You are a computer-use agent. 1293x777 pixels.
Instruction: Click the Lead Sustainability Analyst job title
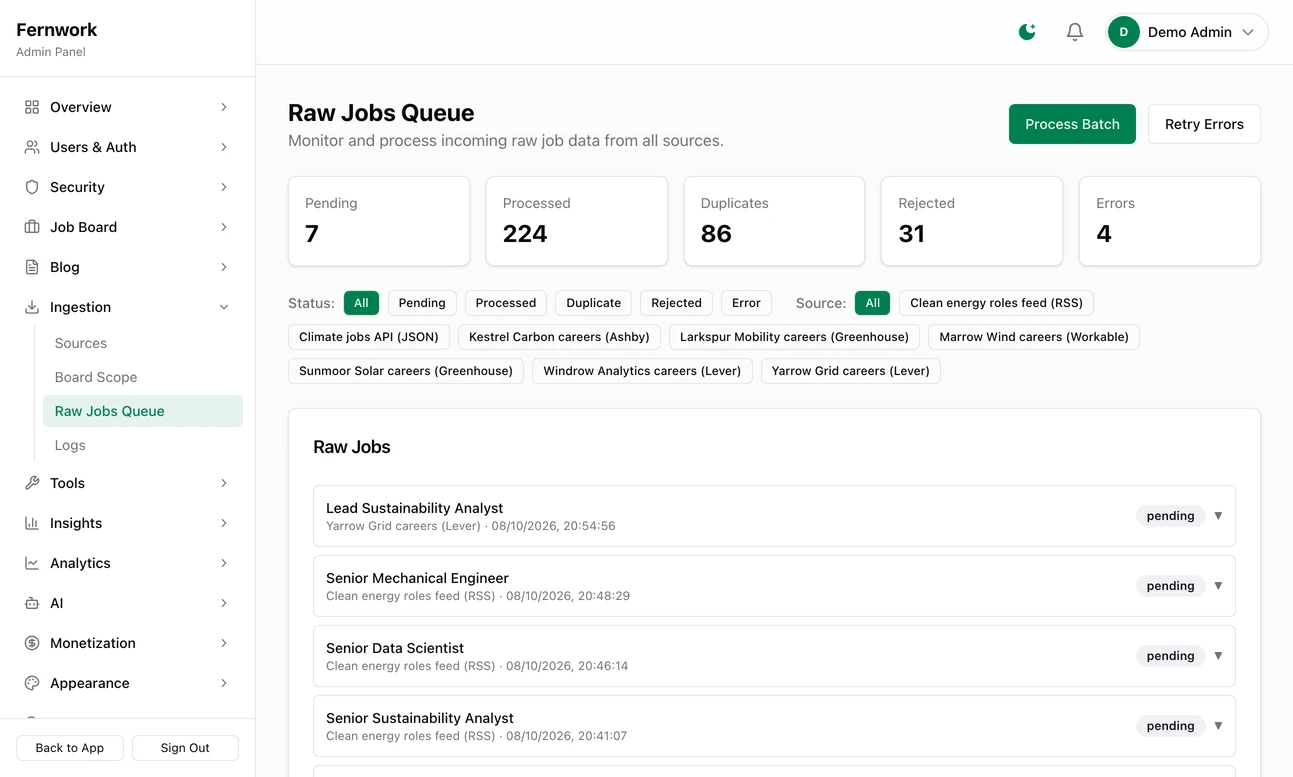pos(414,508)
